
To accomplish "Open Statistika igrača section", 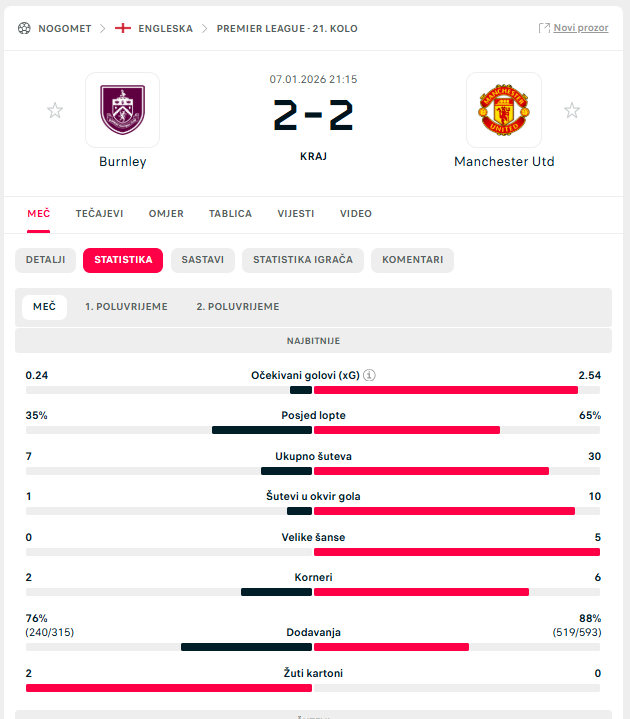I will click(x=303, y=260).
